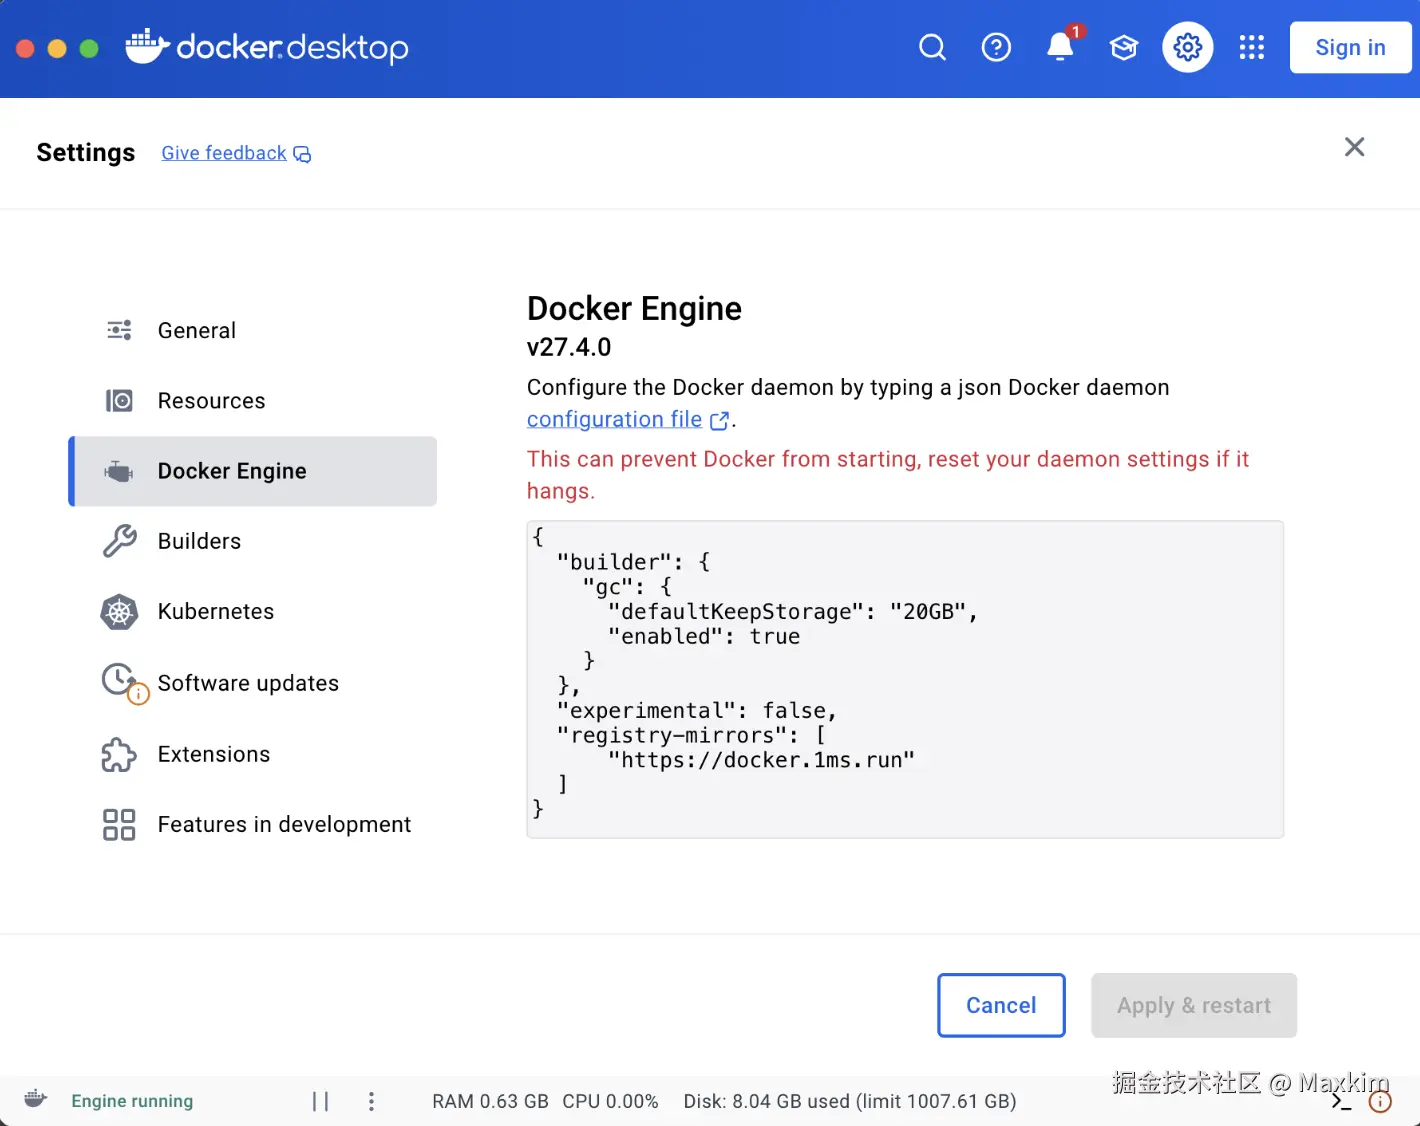This screenshot has height=1126, width=1420.
Task: Click the CPU 0.00% status entry
Action: (x=610, y=1101)
